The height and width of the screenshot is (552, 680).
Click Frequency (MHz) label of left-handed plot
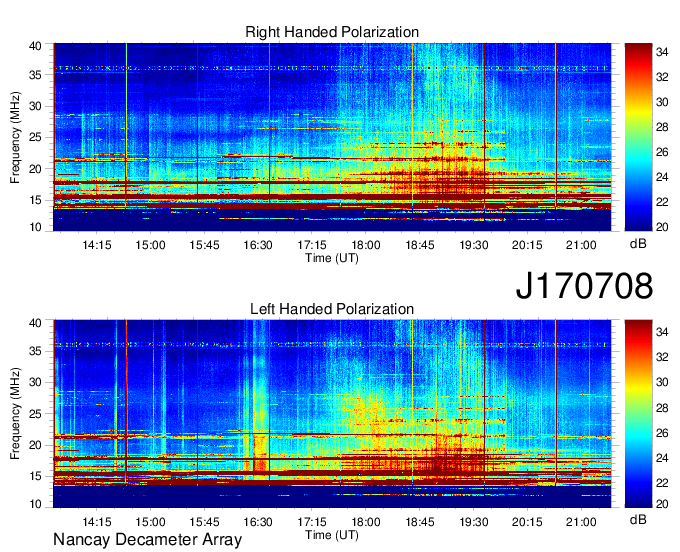[x=15, y=414]
